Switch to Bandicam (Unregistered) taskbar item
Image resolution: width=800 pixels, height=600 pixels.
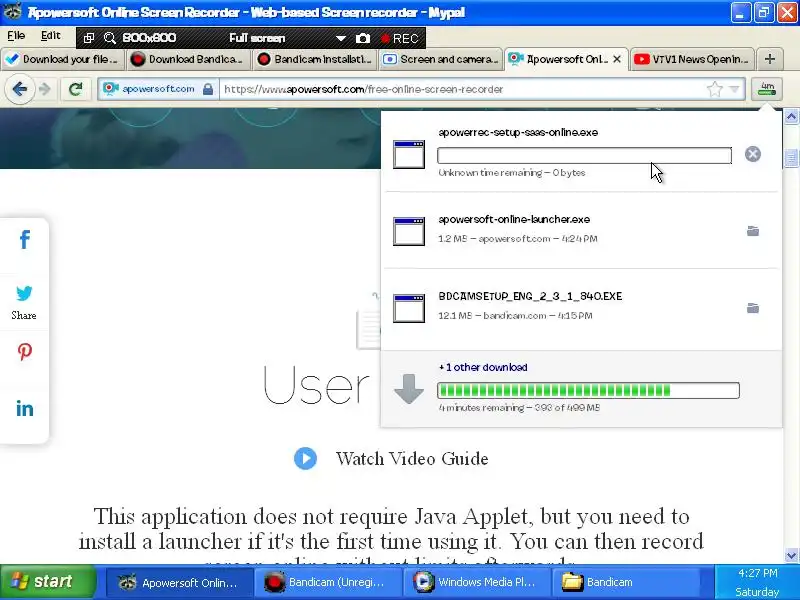point(328,582)
